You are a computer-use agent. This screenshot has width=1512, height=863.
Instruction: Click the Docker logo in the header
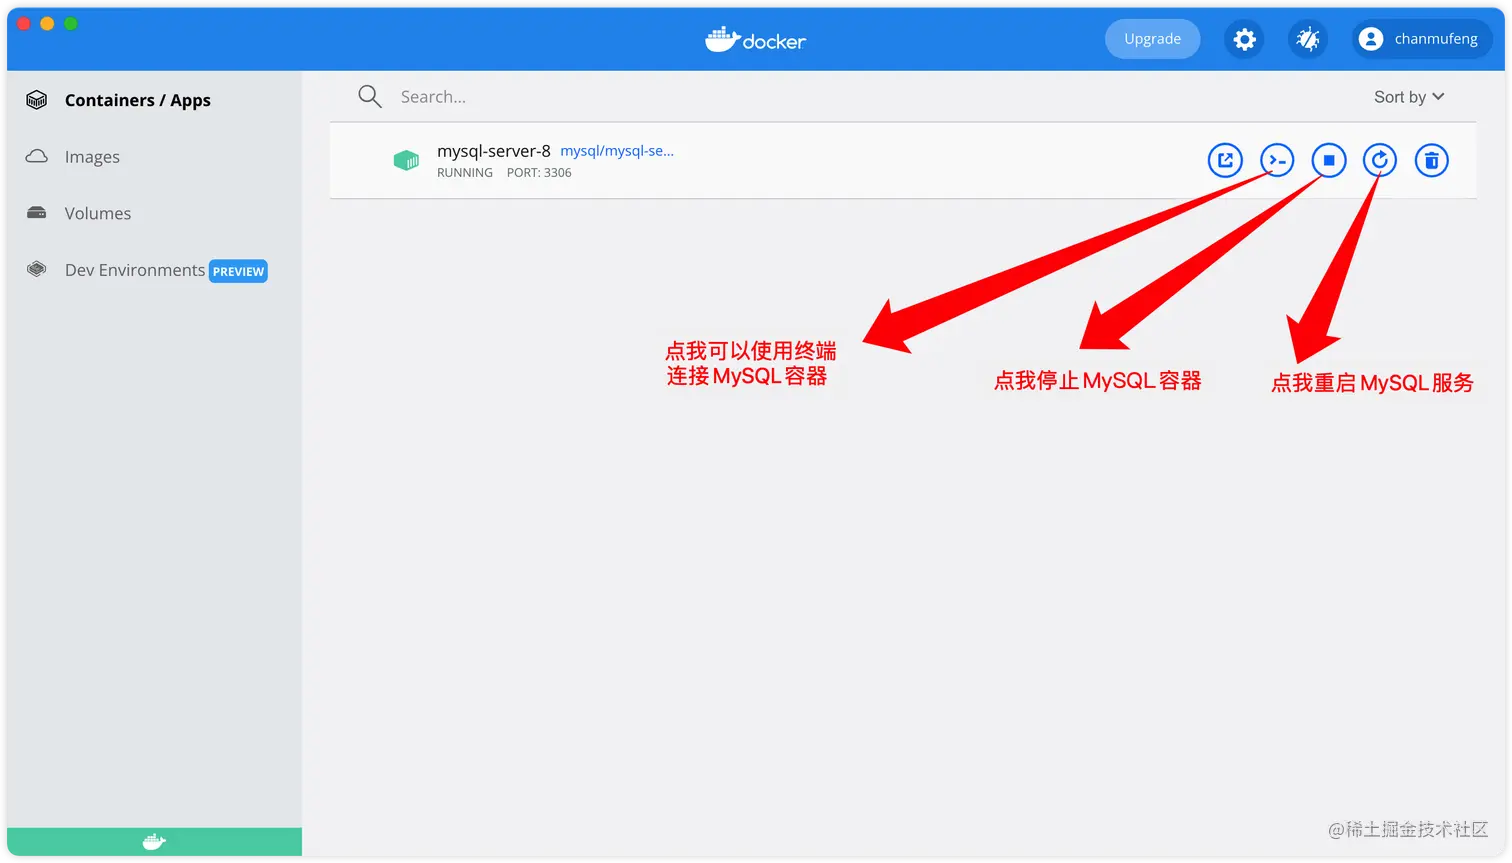coord(755,39)
